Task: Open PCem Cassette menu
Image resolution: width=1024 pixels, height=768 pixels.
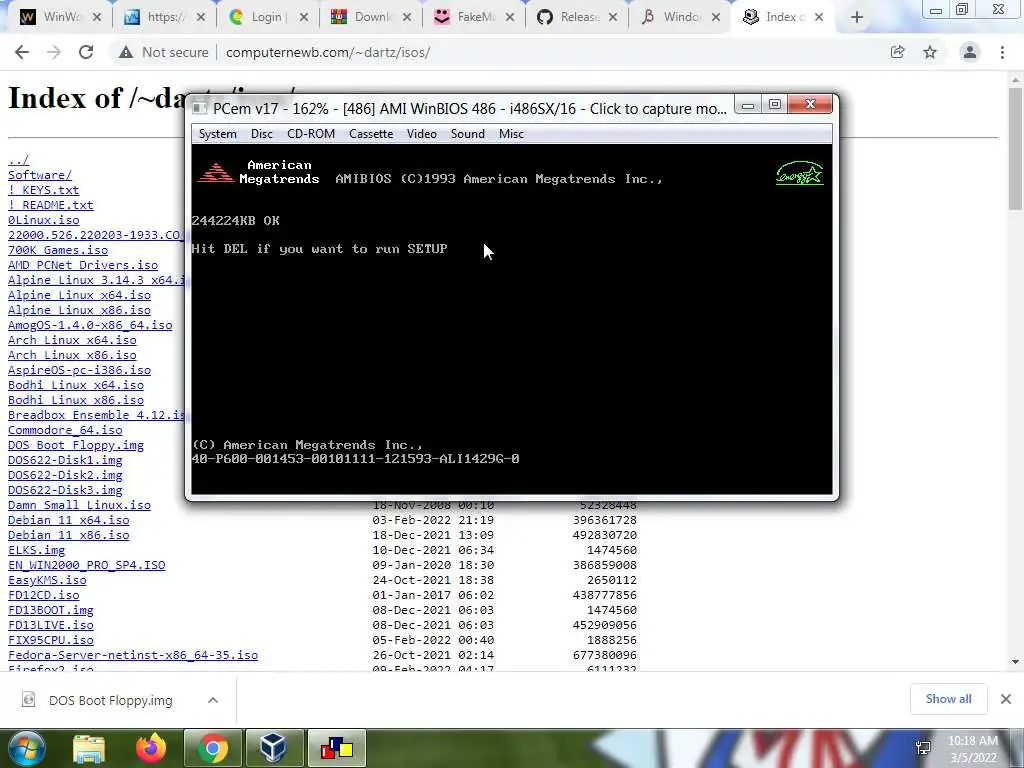Action: 371,134
